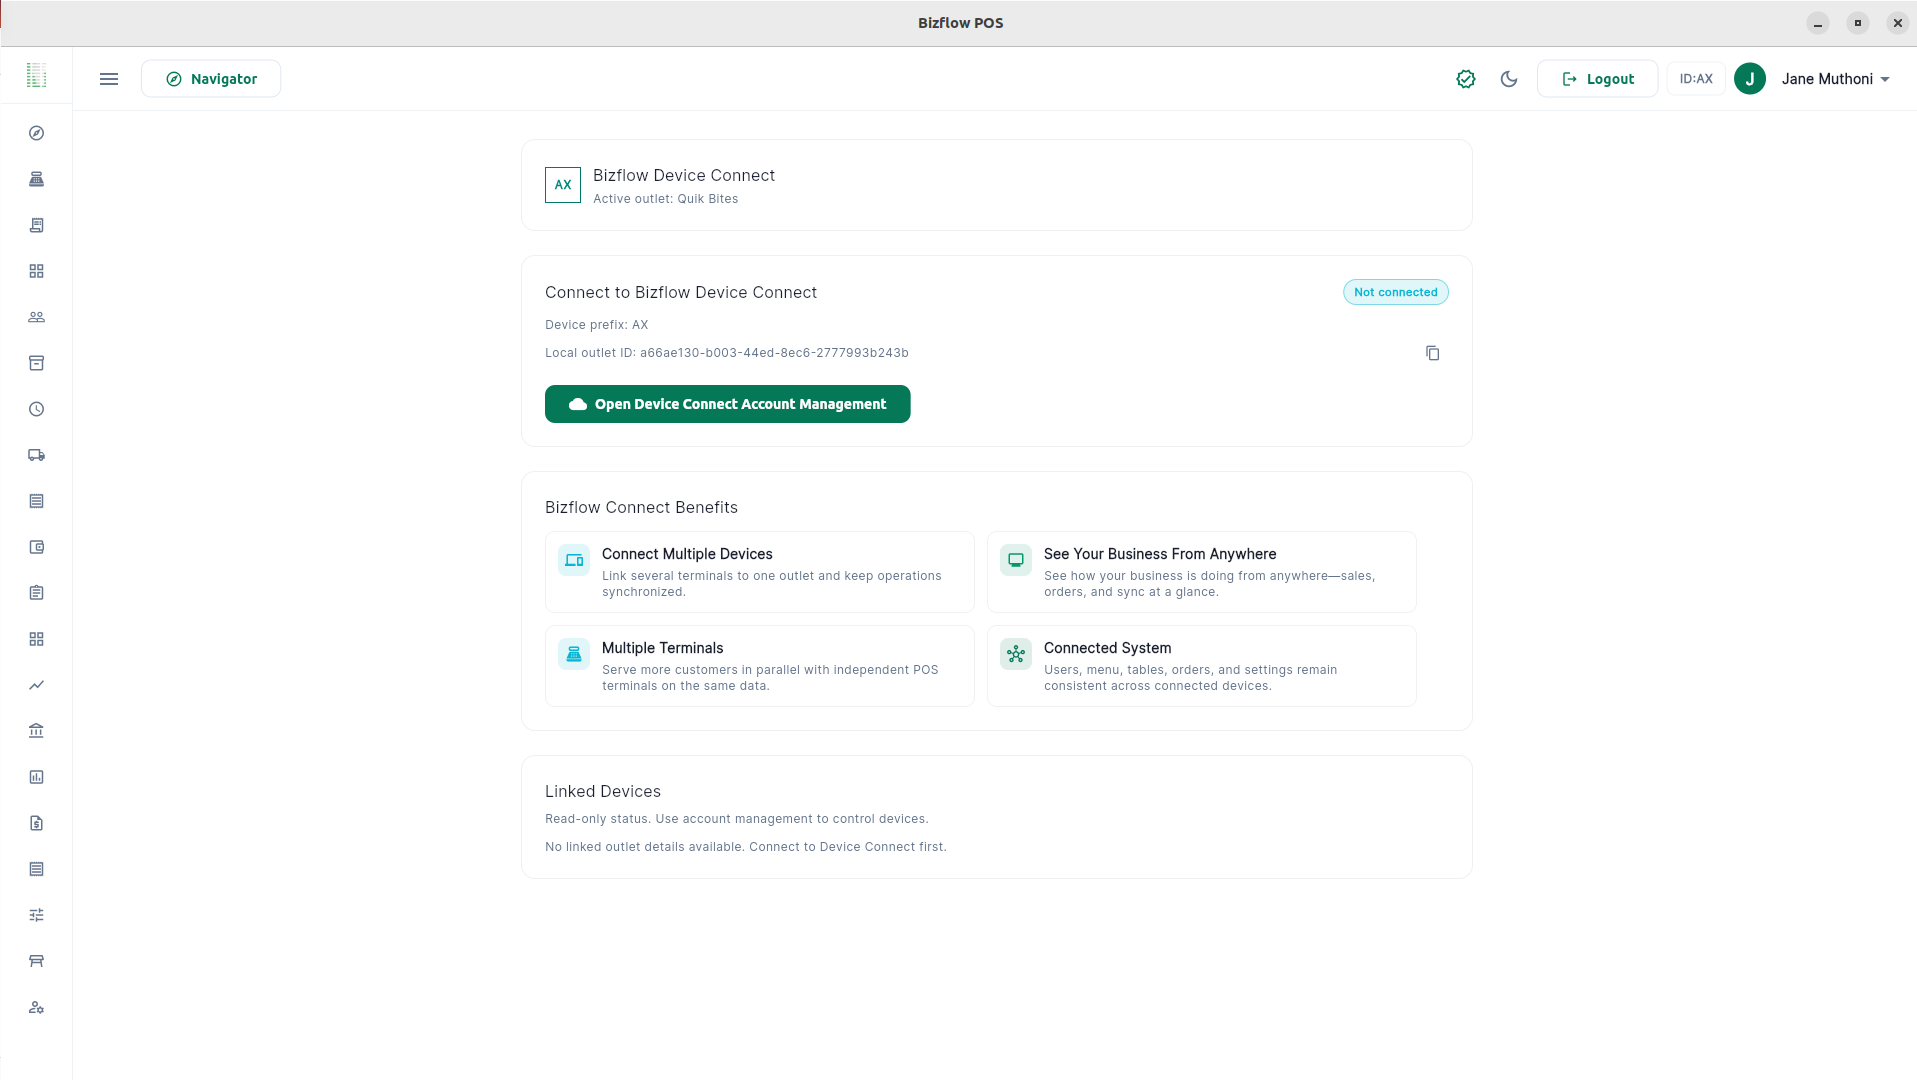The height and width of the screenshot is (1080, 1917).
Task: Click the cash register icon in sidebar
Action: (36, 179)
